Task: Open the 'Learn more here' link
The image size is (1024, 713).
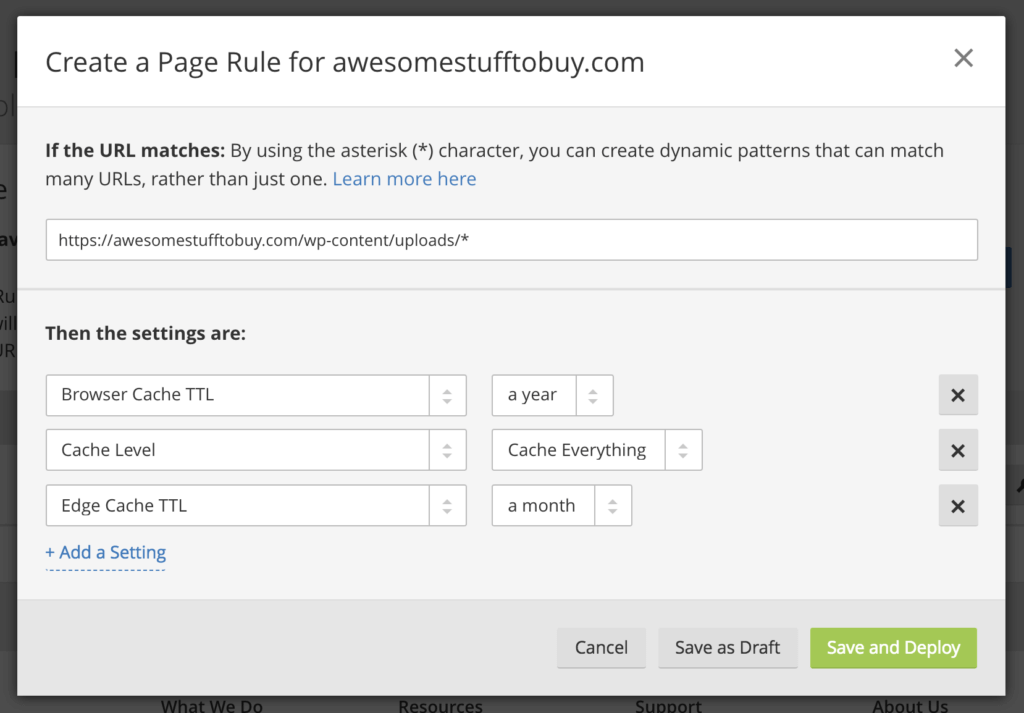Action: pos(404,179)
